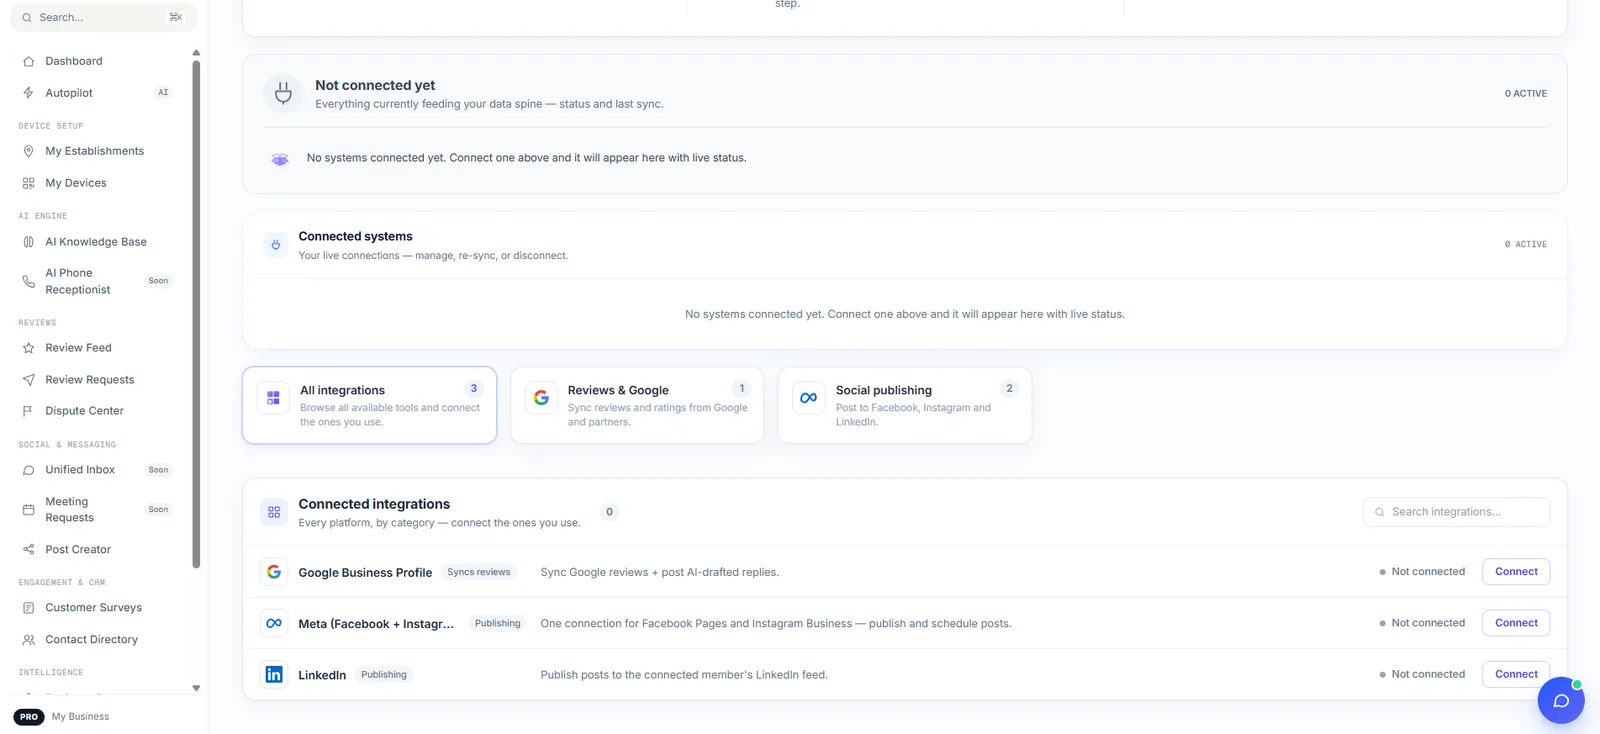Click the Google Business Profile logo icon
Viewport: 1600px width, 734px height.
click(274, 572)
